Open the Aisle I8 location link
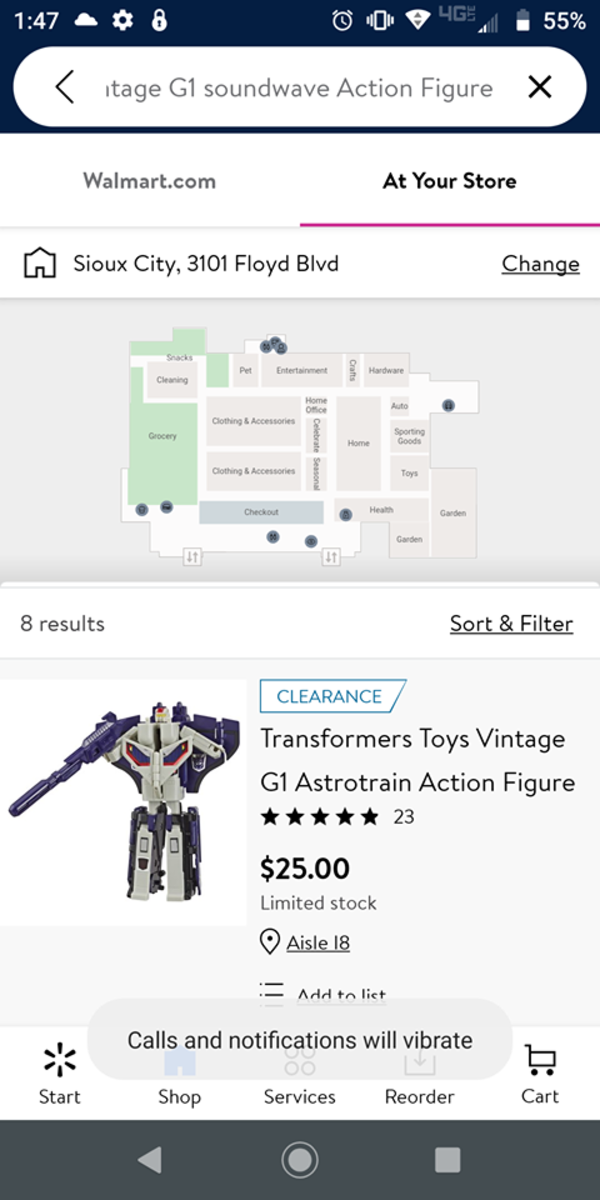 [x=318, y=942]
